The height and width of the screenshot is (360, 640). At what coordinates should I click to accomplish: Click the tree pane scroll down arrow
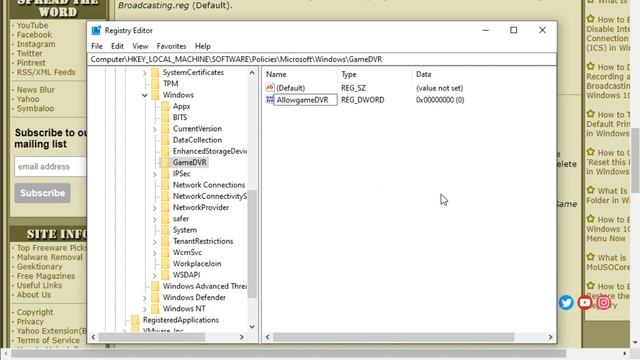252,327
